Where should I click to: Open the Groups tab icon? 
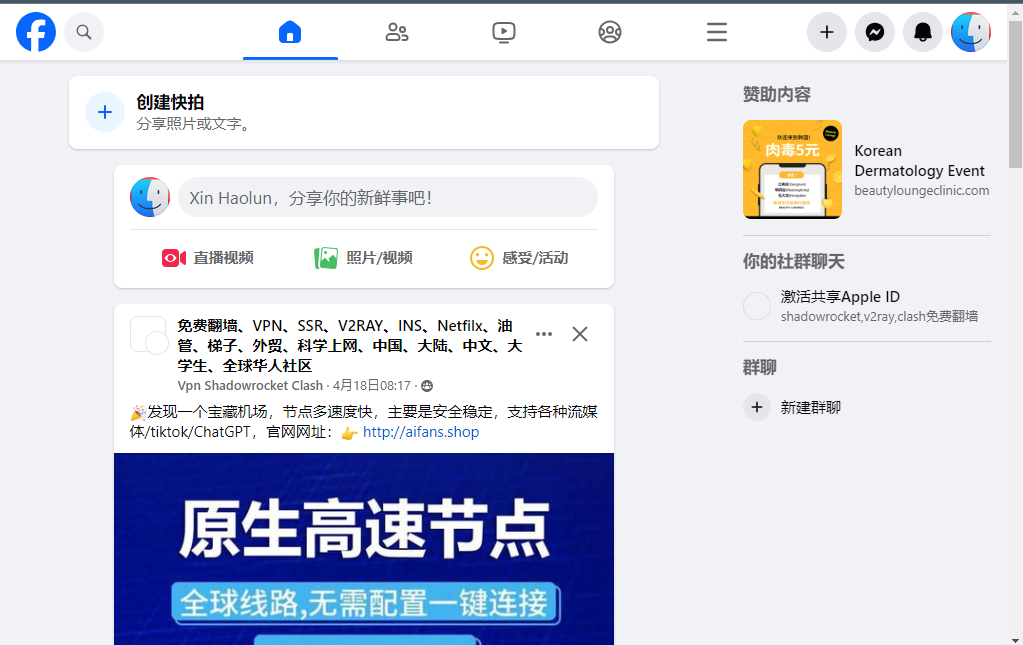click(x=610, y=32)
